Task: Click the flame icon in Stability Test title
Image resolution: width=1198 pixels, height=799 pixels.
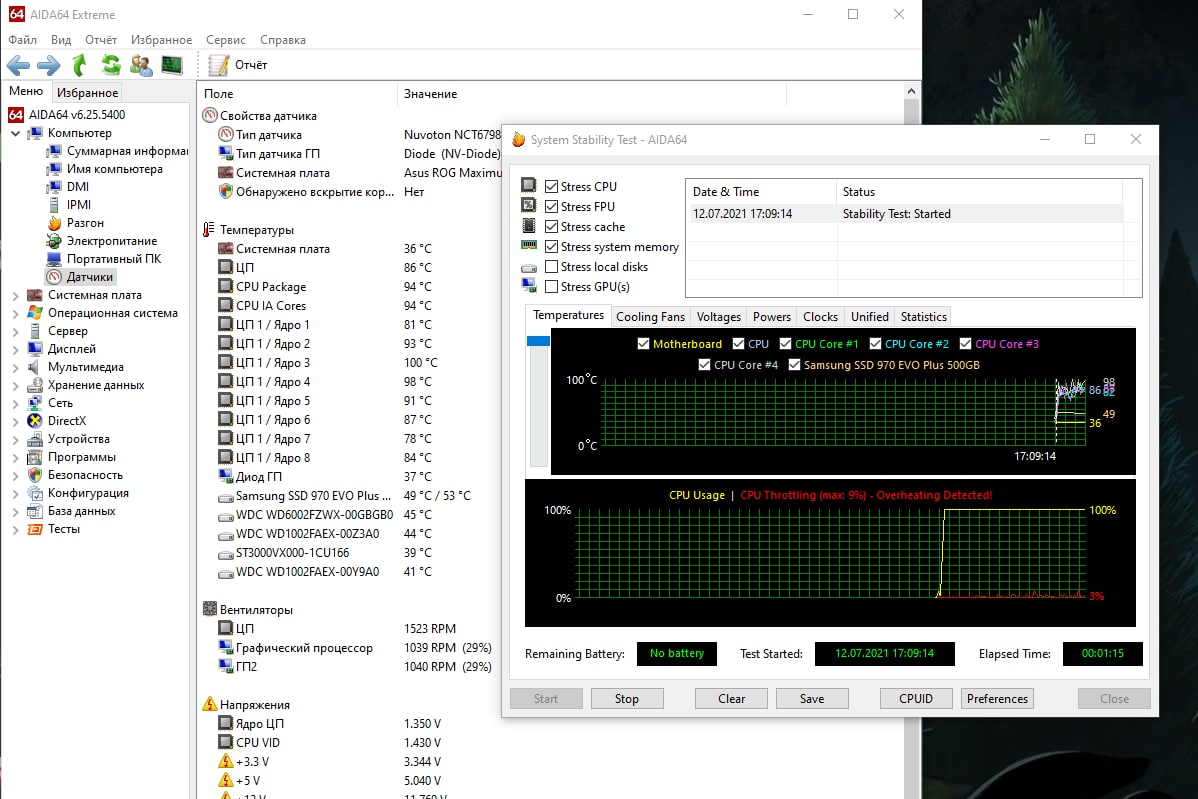Action: 519,139
